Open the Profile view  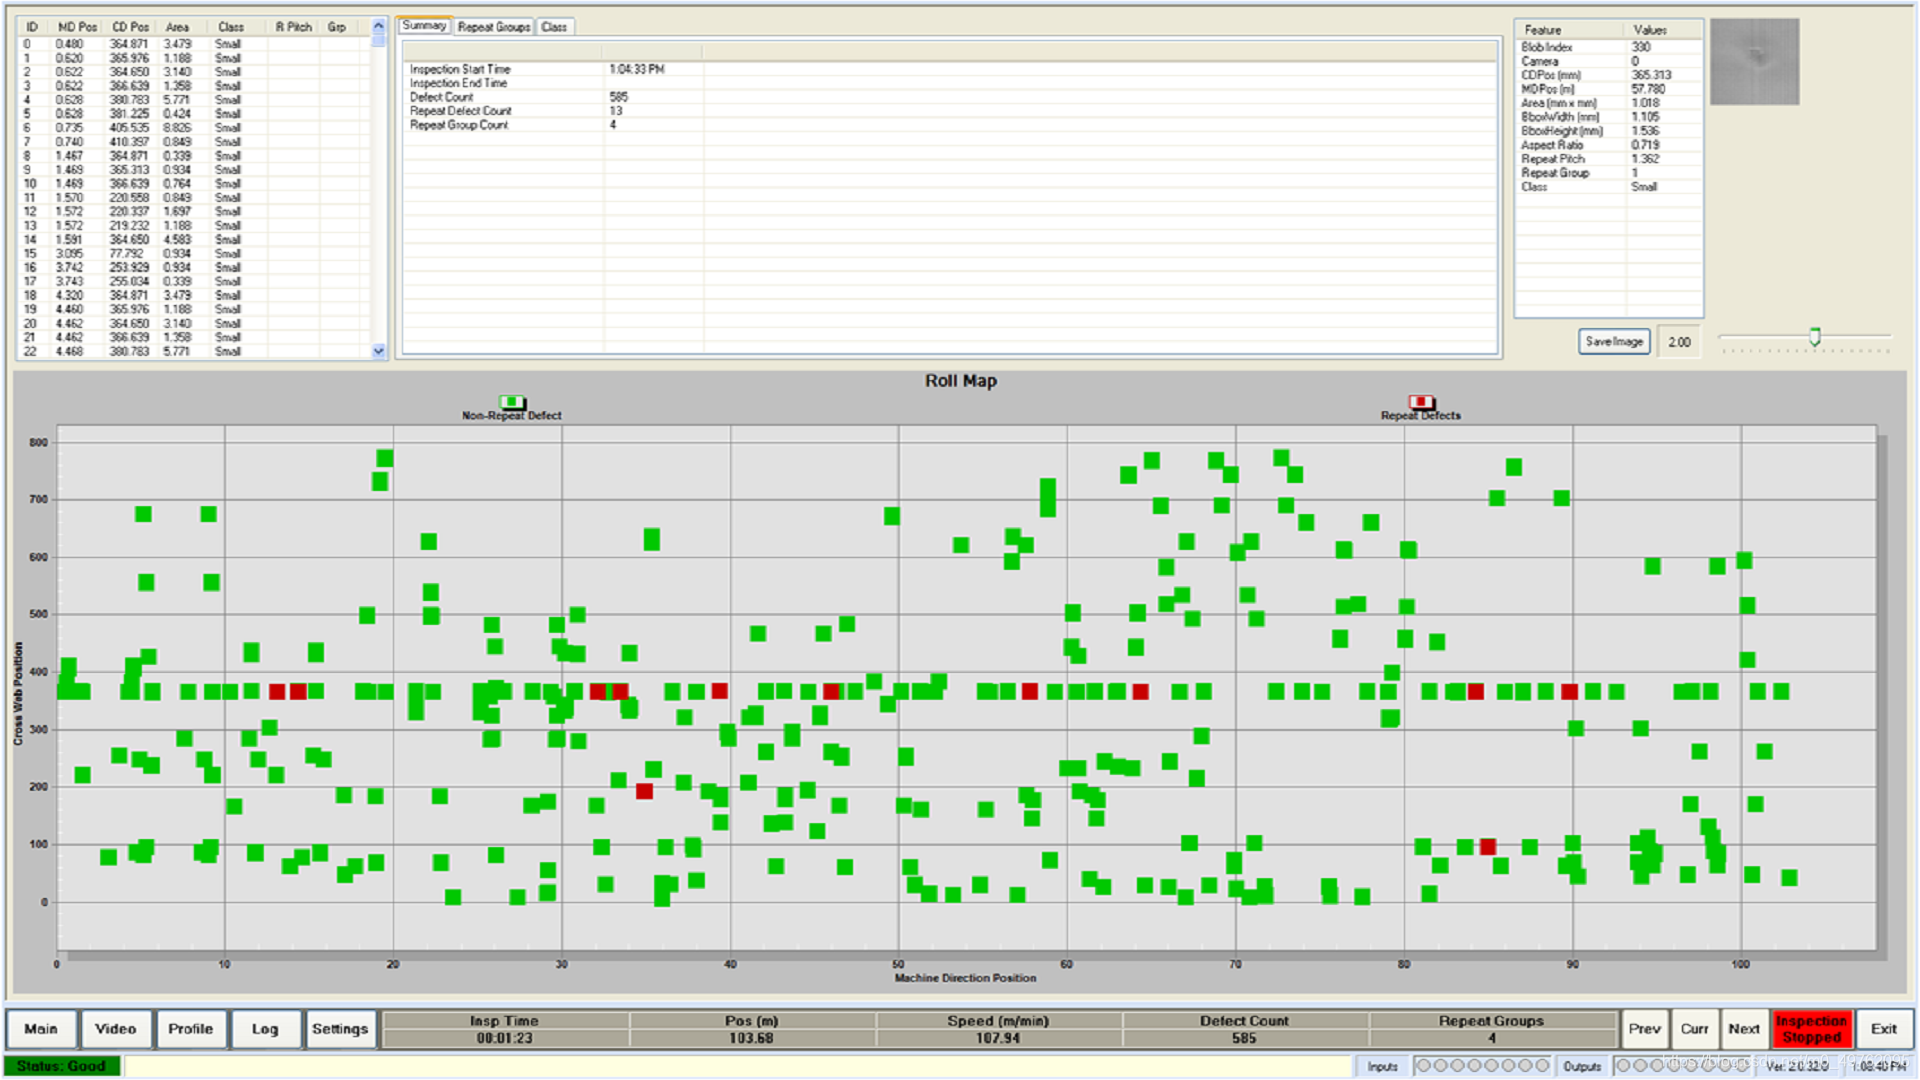pyautogui.click(x=190, y=1029)
